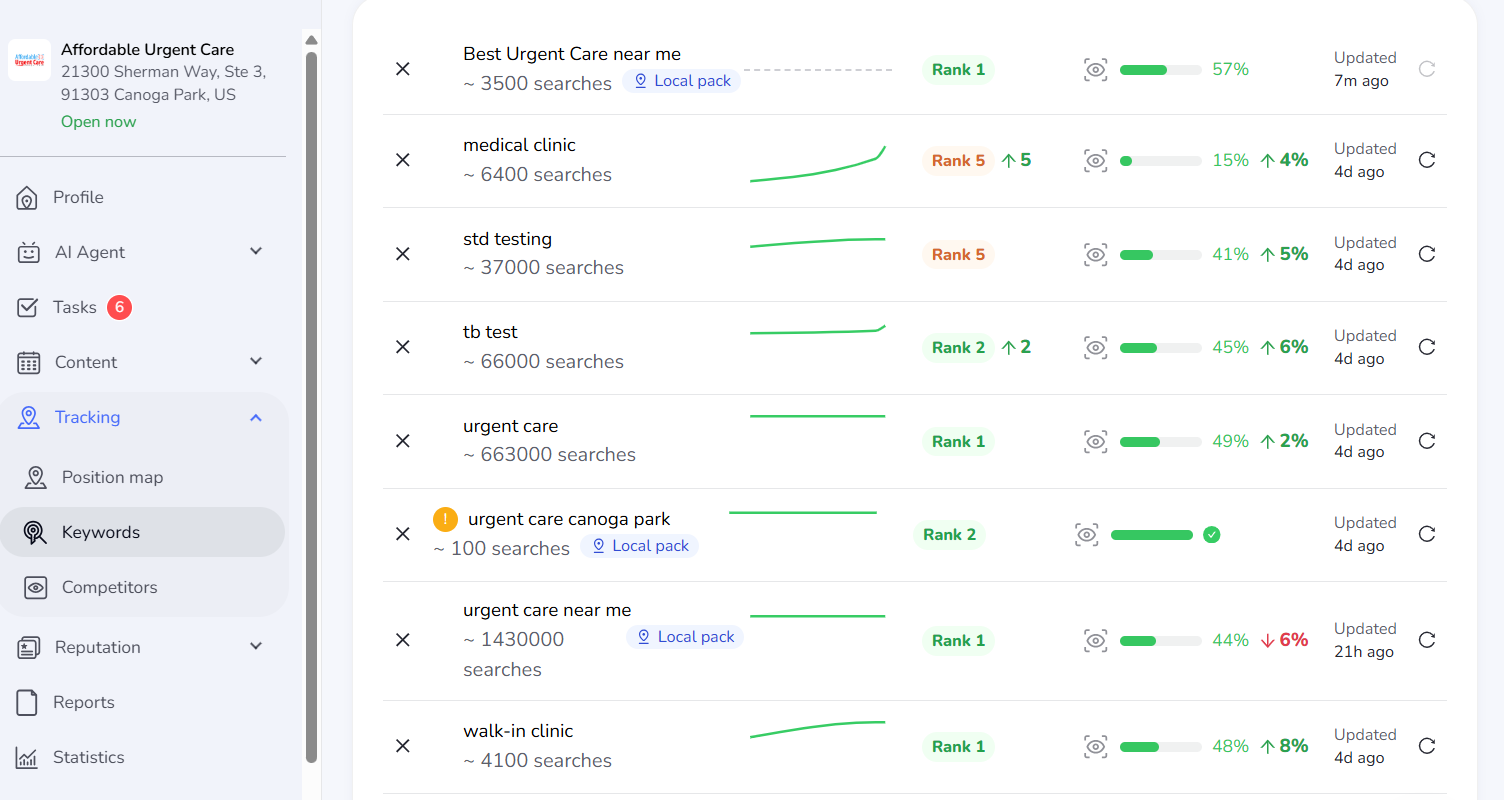Viewport: 1504px width, 800px height.
Task: Delete the walk-in clinic keyword row
Action: tap(403, 746)
